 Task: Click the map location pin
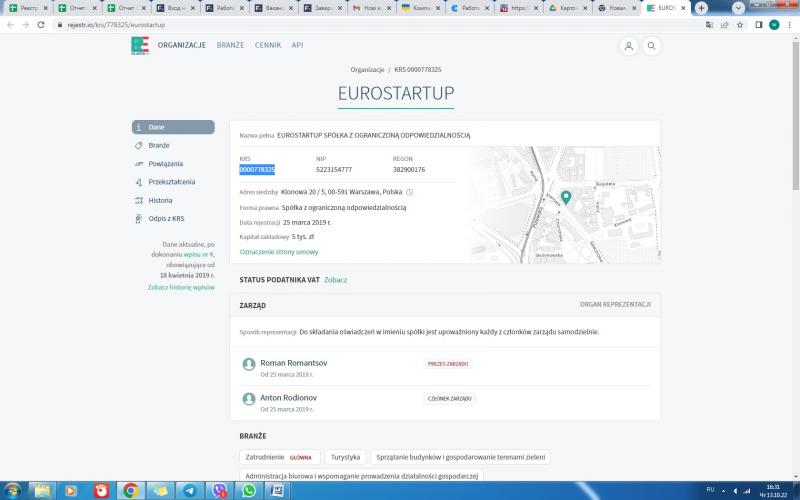(x=566, y=197)
